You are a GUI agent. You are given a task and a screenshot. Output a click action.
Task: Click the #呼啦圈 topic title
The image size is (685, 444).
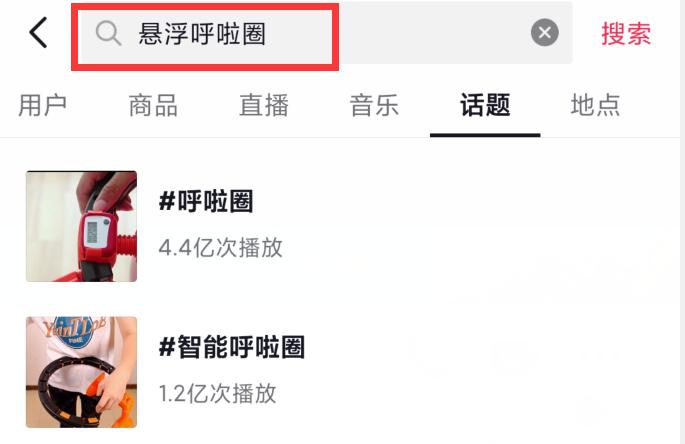(x=206, y=201)
